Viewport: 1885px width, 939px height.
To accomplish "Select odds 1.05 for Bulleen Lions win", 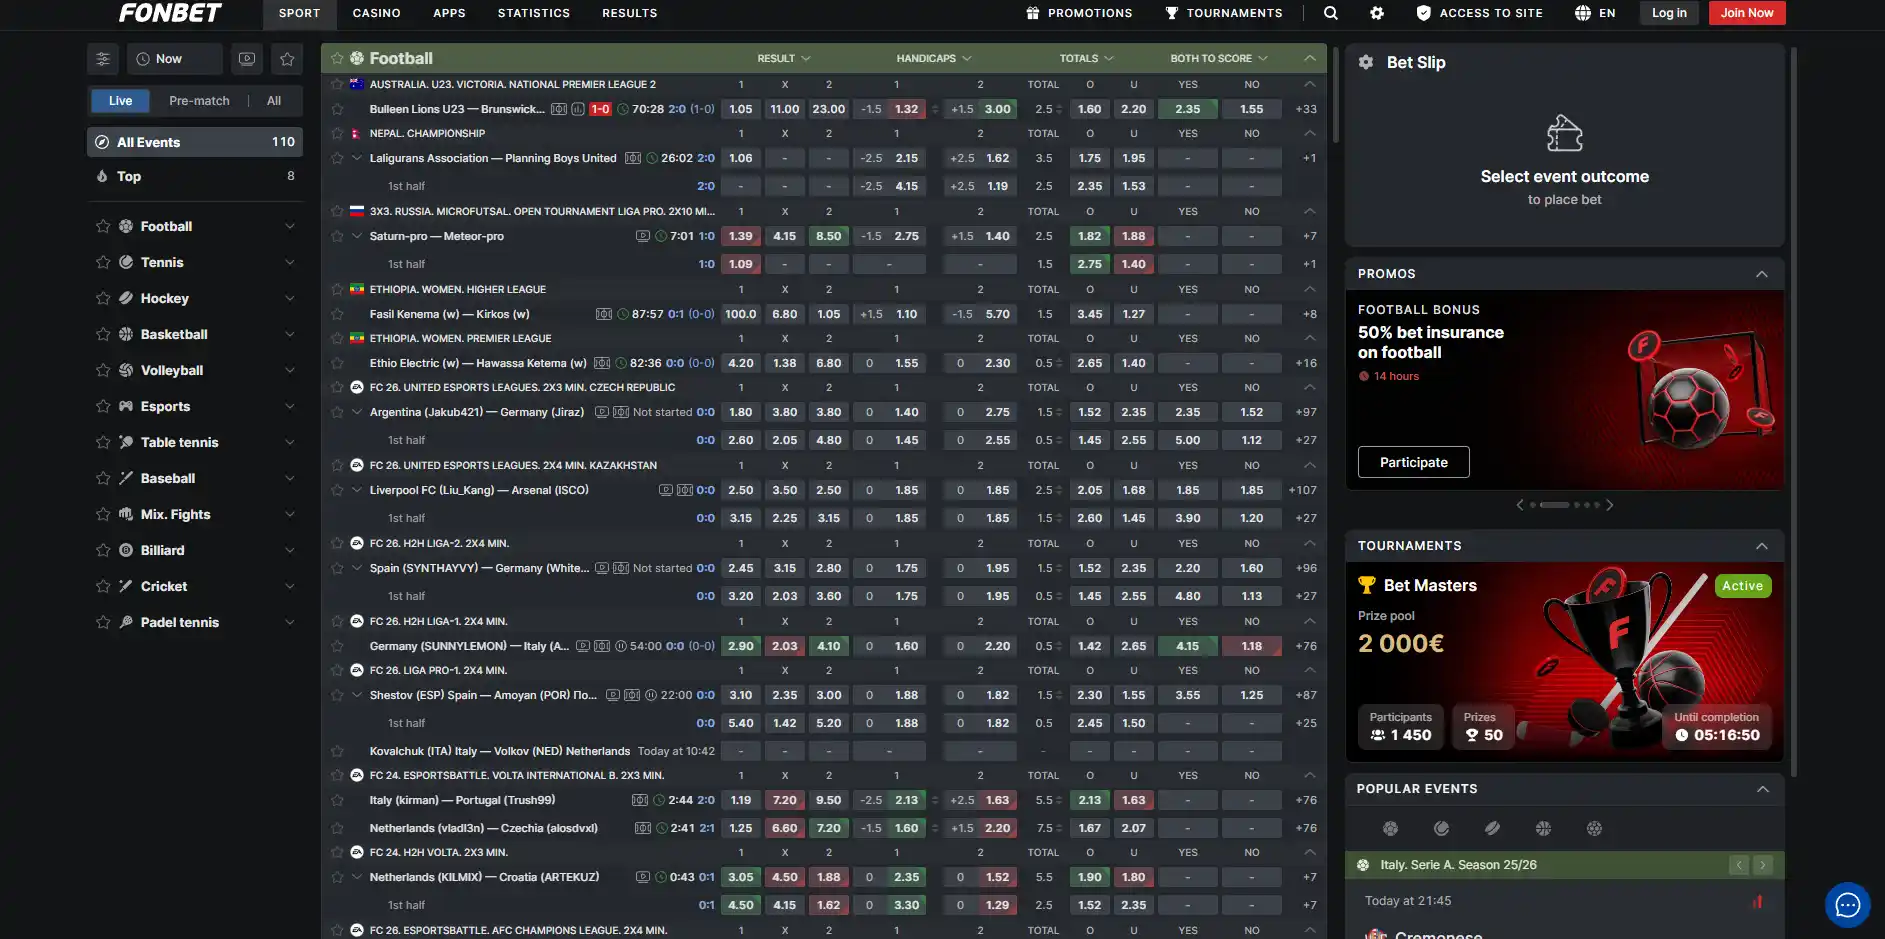I will pos(741,109).
